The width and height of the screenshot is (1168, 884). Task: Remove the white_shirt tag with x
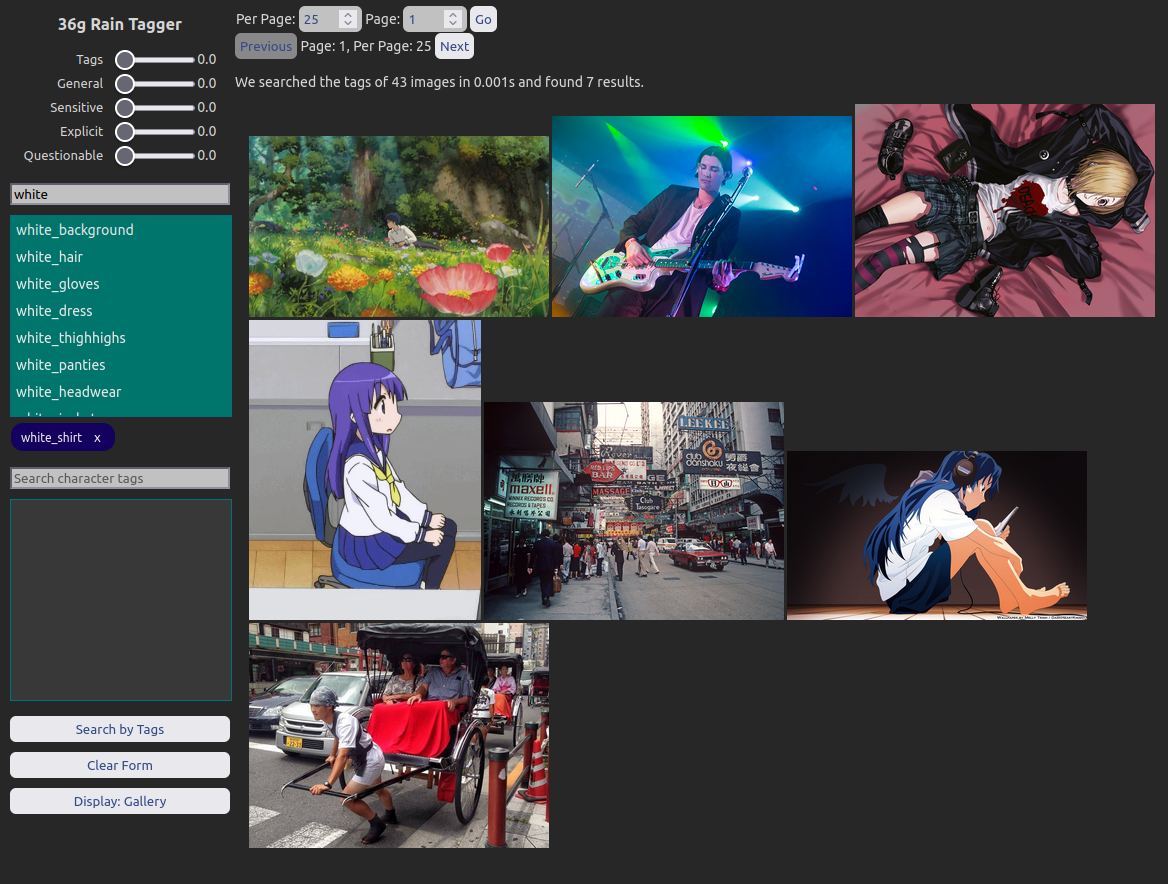97,438
